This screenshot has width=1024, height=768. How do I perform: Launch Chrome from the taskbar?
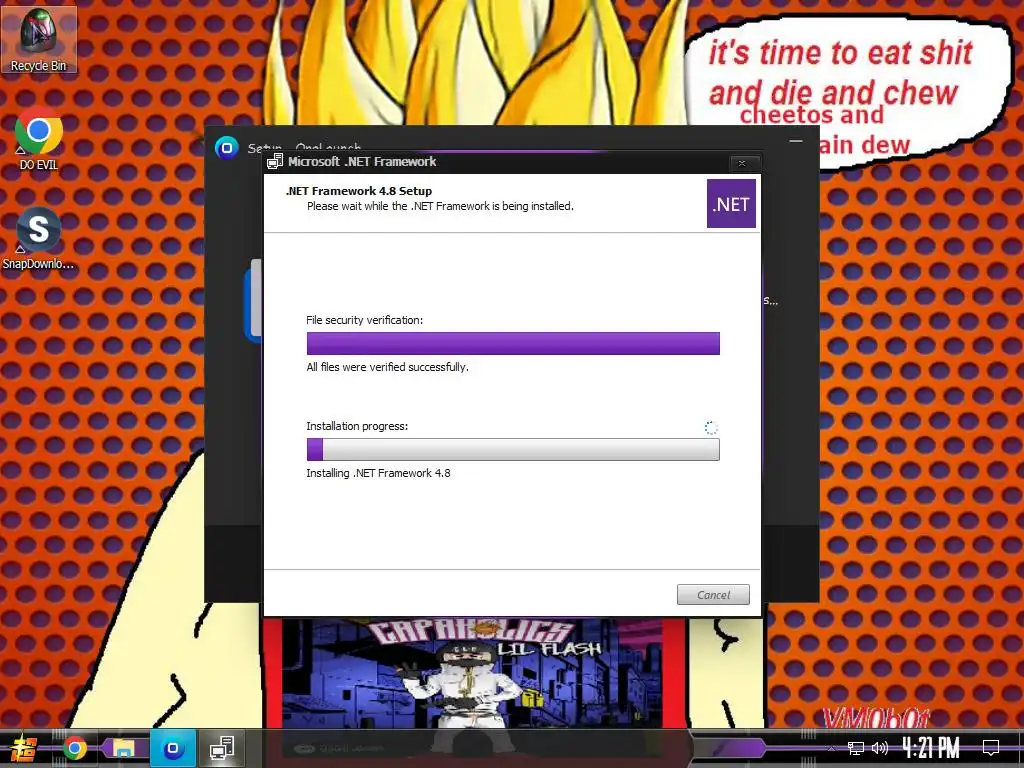[74, 748]
